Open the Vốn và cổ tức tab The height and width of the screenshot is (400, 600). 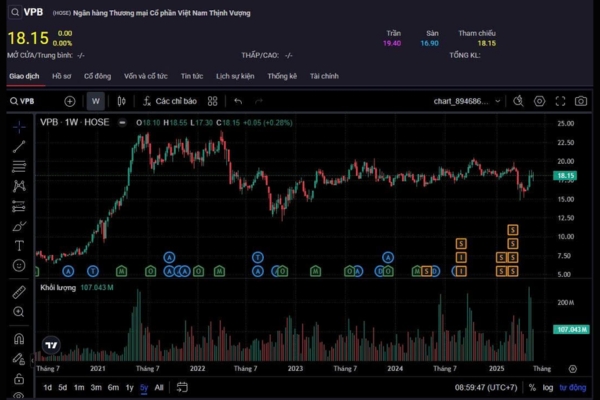pyautogui.click(x=146, y=76)
